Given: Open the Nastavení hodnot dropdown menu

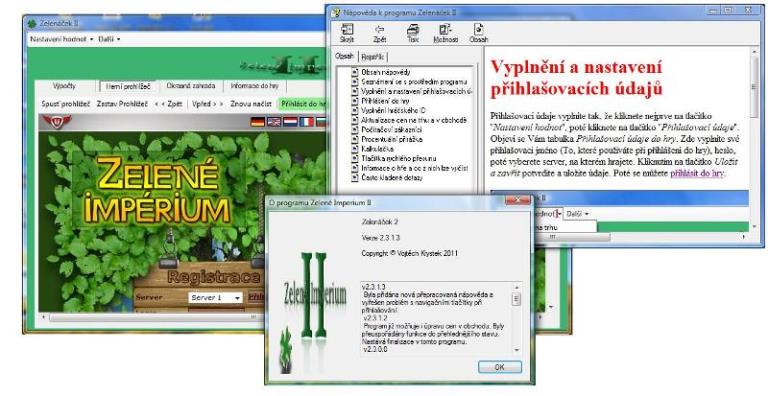Looking at the screenshot, I should point(61,39).
